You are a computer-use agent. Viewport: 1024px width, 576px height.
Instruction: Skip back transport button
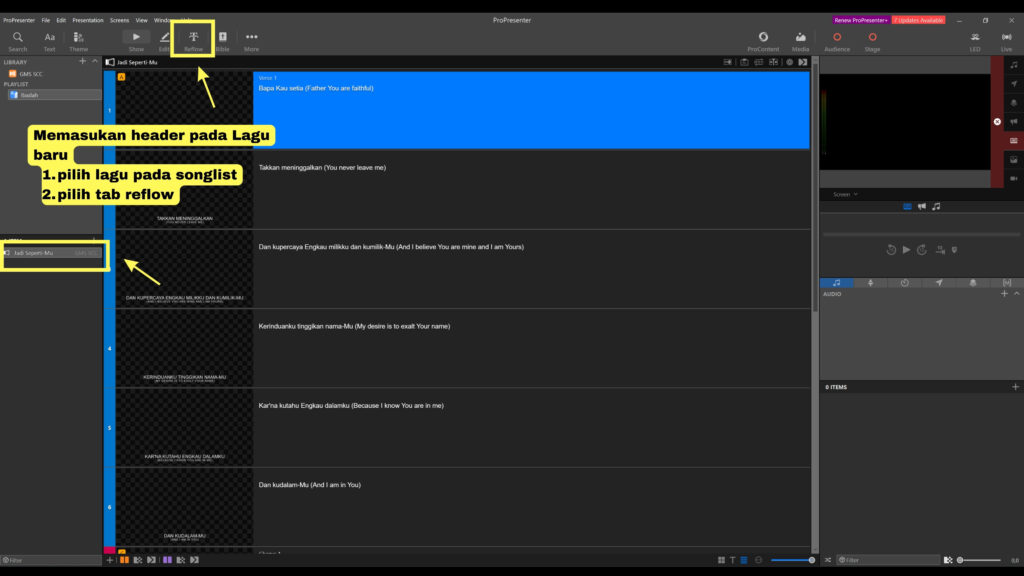(x=891, y=249)
